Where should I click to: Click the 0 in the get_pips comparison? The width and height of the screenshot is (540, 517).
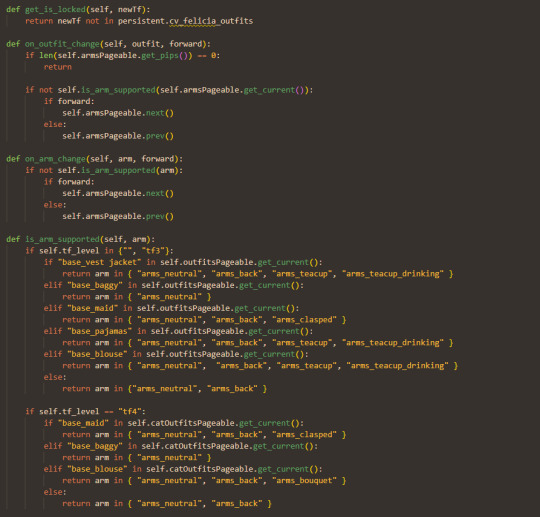[213, 55]
